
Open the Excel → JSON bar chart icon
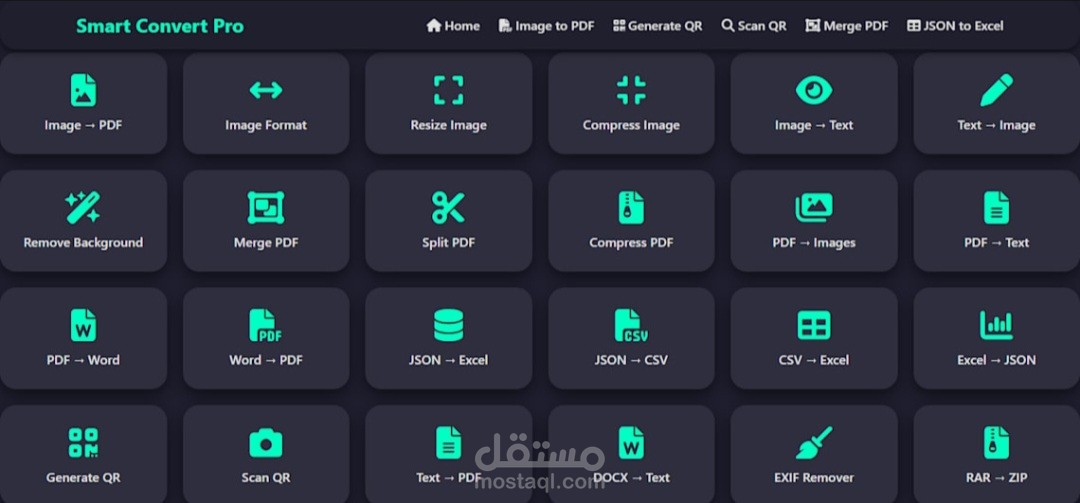[x=996, y=325]
